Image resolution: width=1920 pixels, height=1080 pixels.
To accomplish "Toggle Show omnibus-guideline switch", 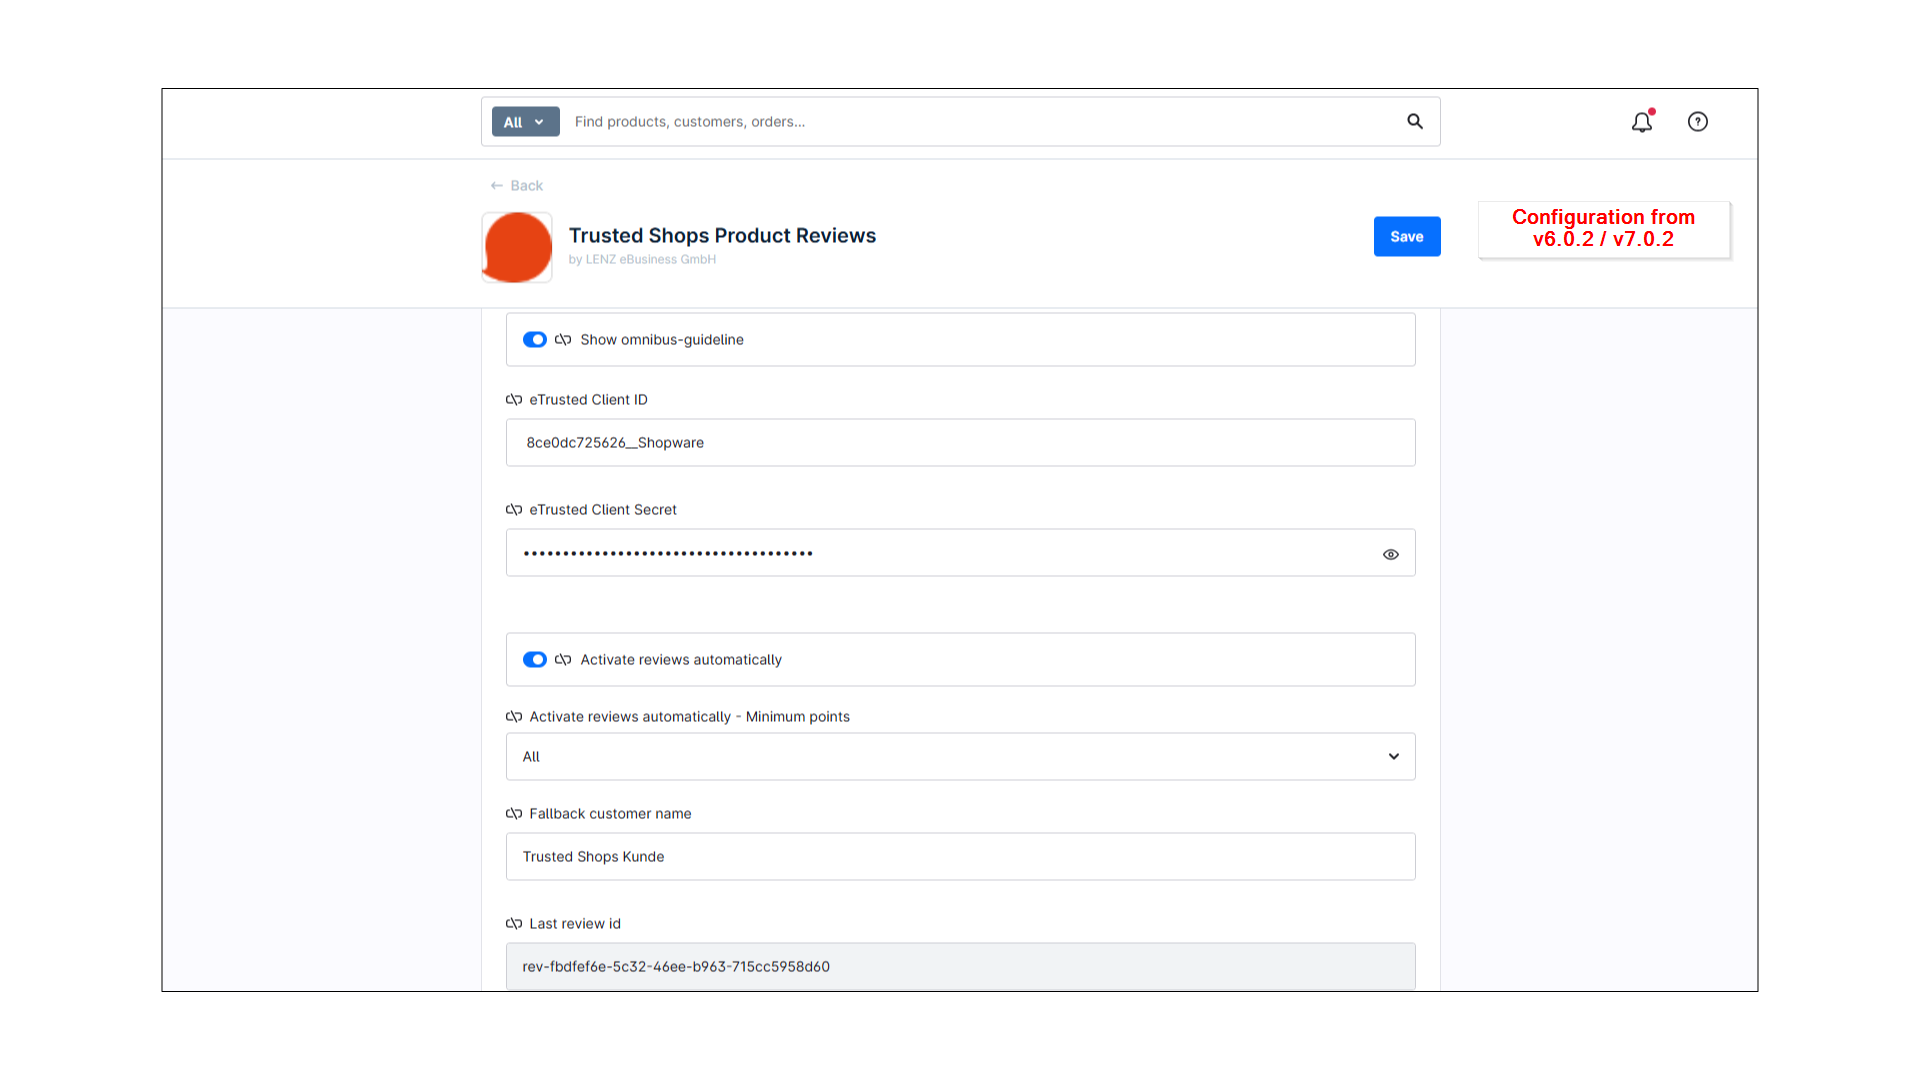I will [x=535, y=340].
